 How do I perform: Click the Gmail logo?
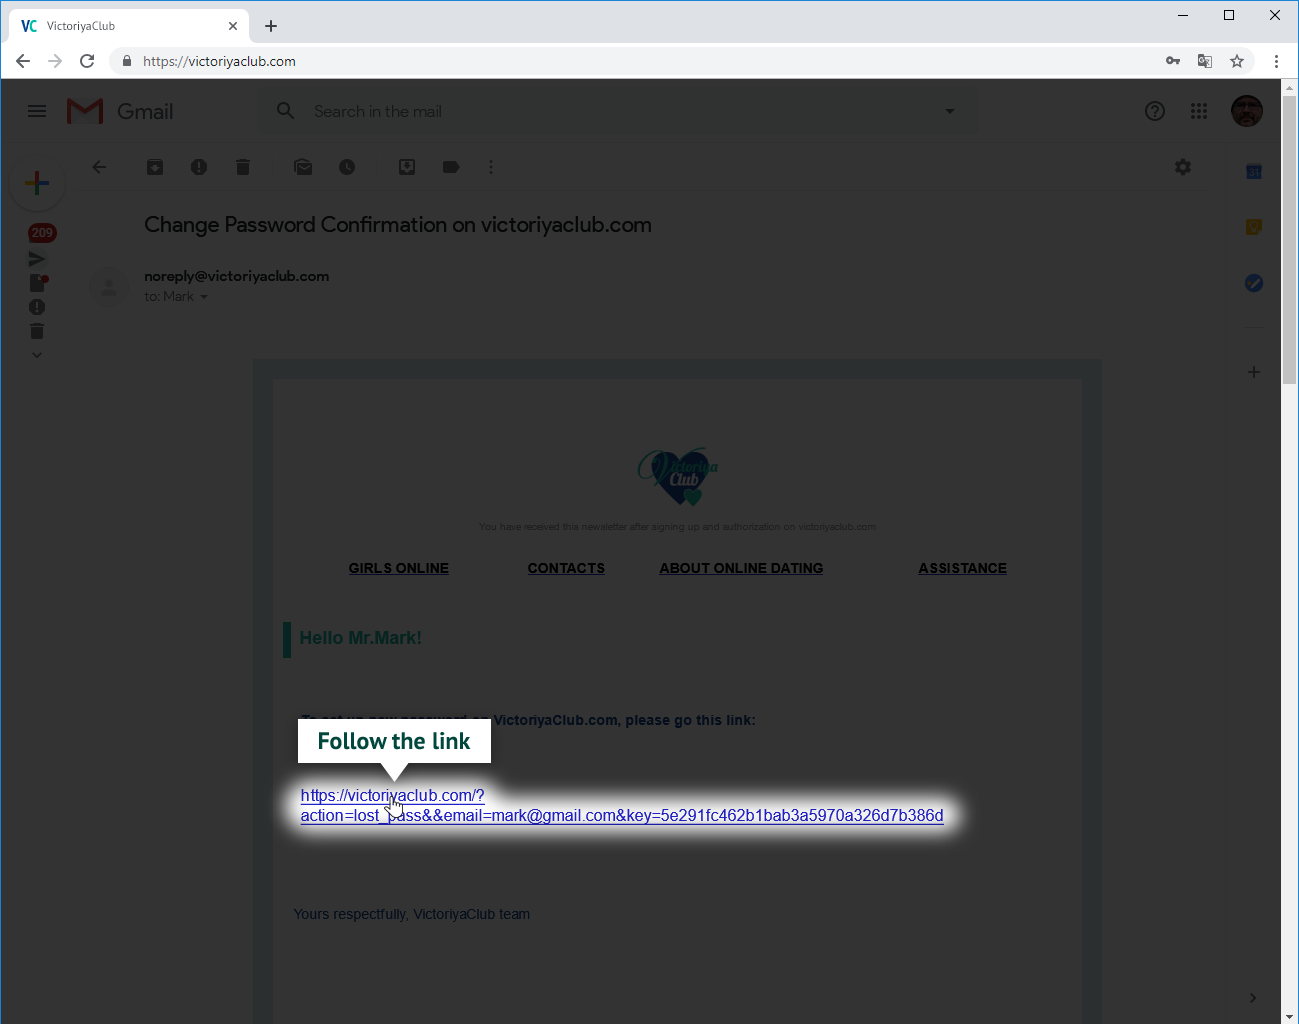pyautogui.click(x=120, y=111)
